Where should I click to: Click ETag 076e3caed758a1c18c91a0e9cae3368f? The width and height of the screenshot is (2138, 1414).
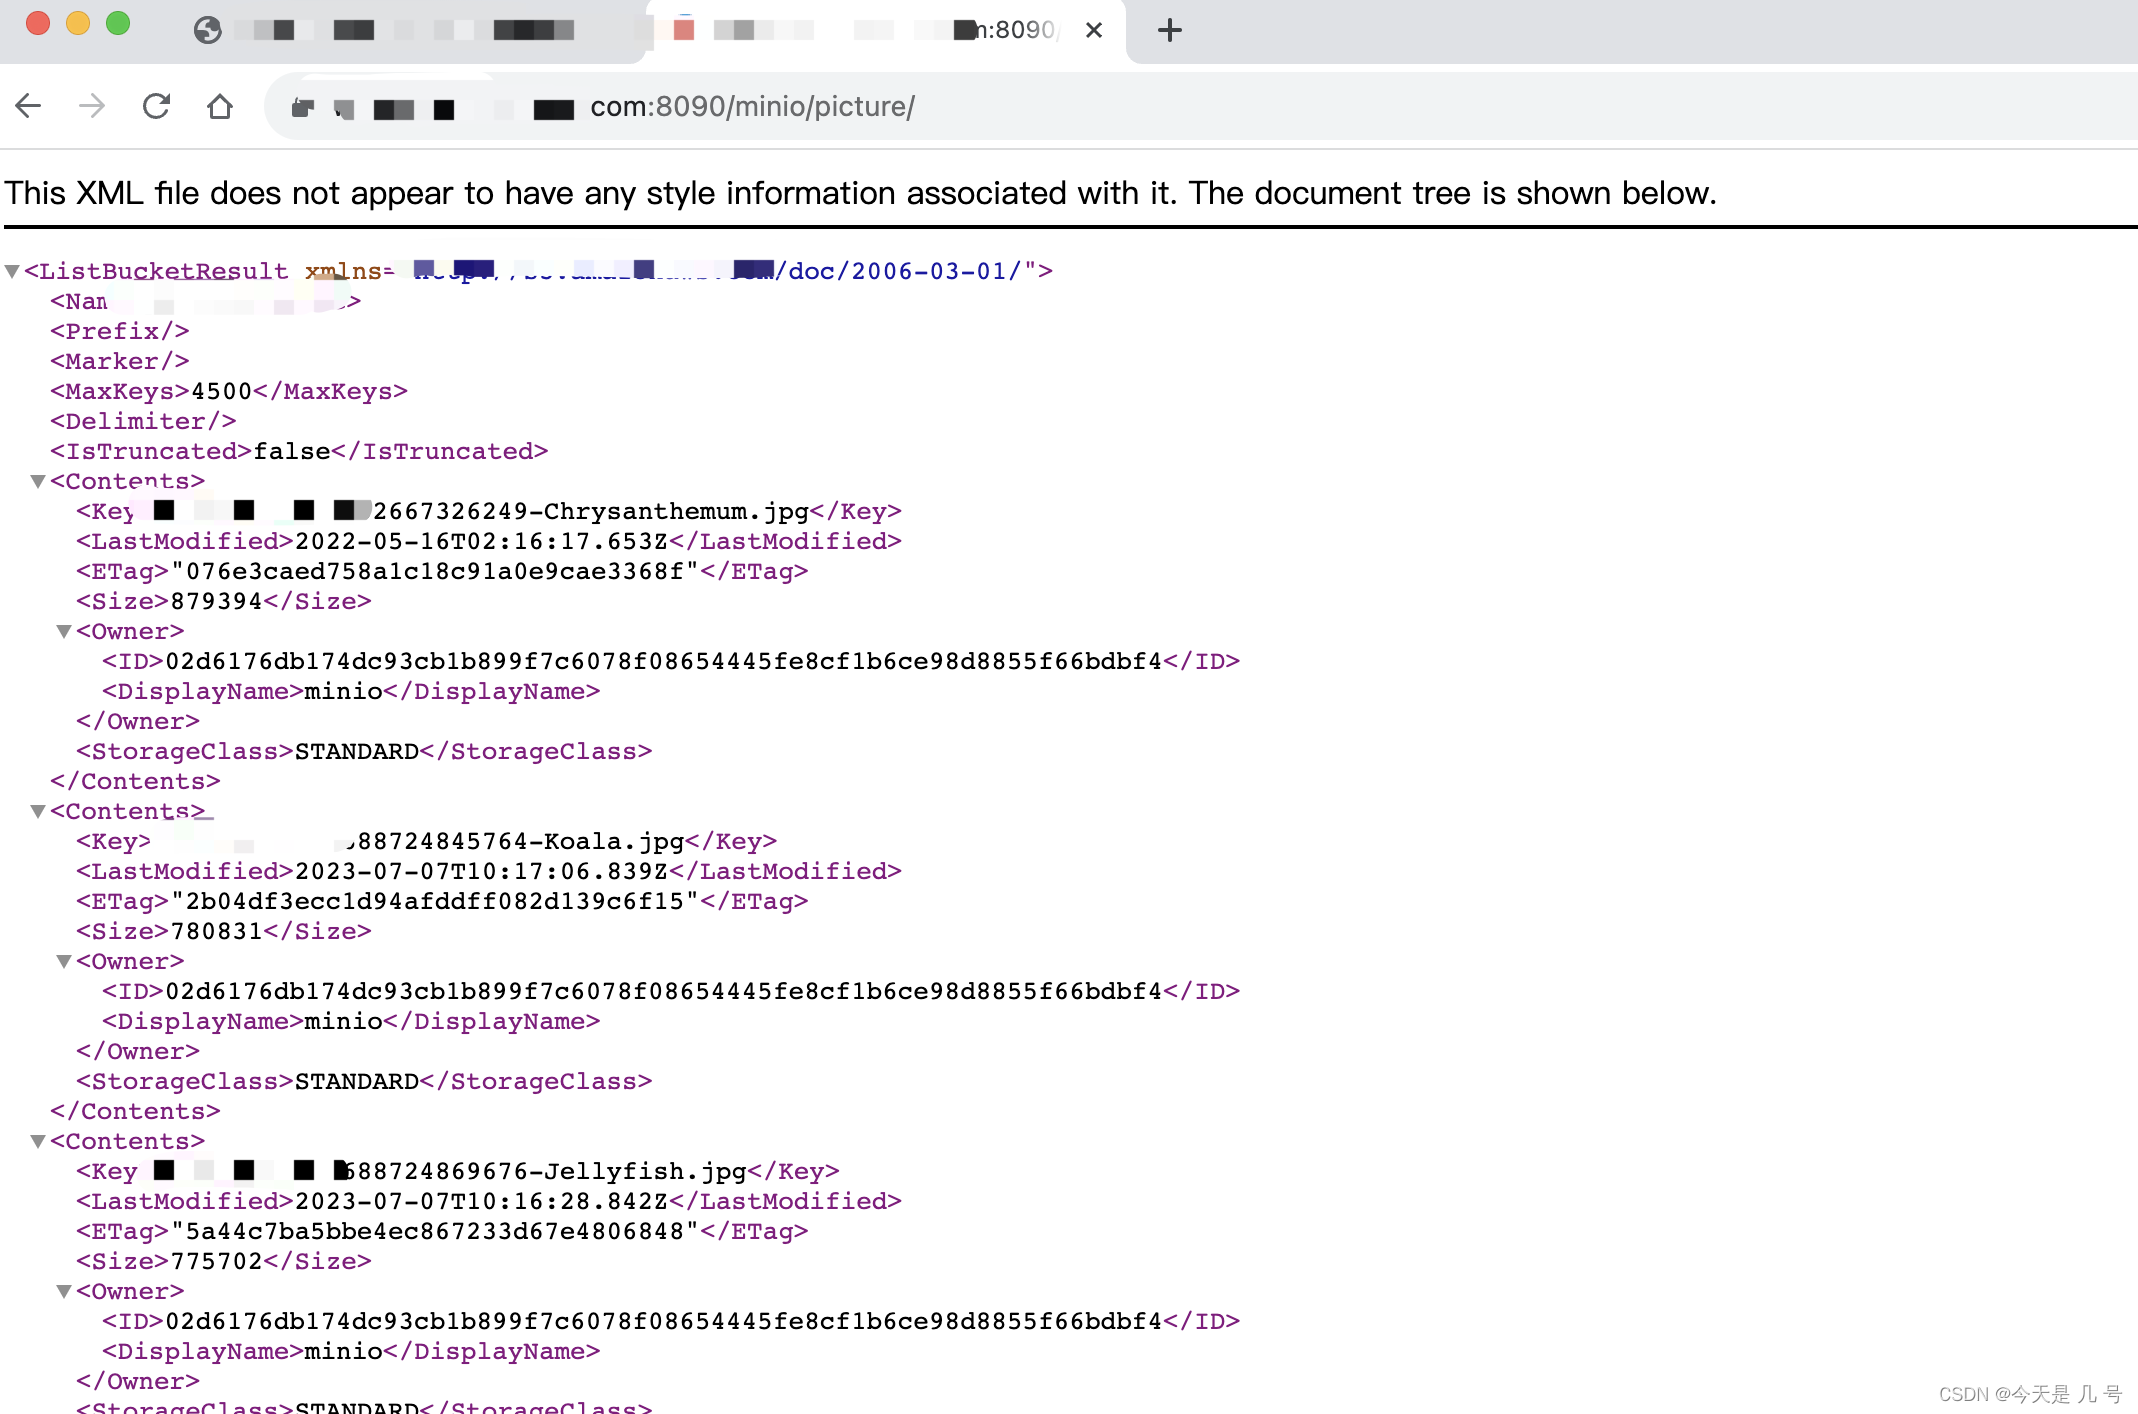pos(435,571)
